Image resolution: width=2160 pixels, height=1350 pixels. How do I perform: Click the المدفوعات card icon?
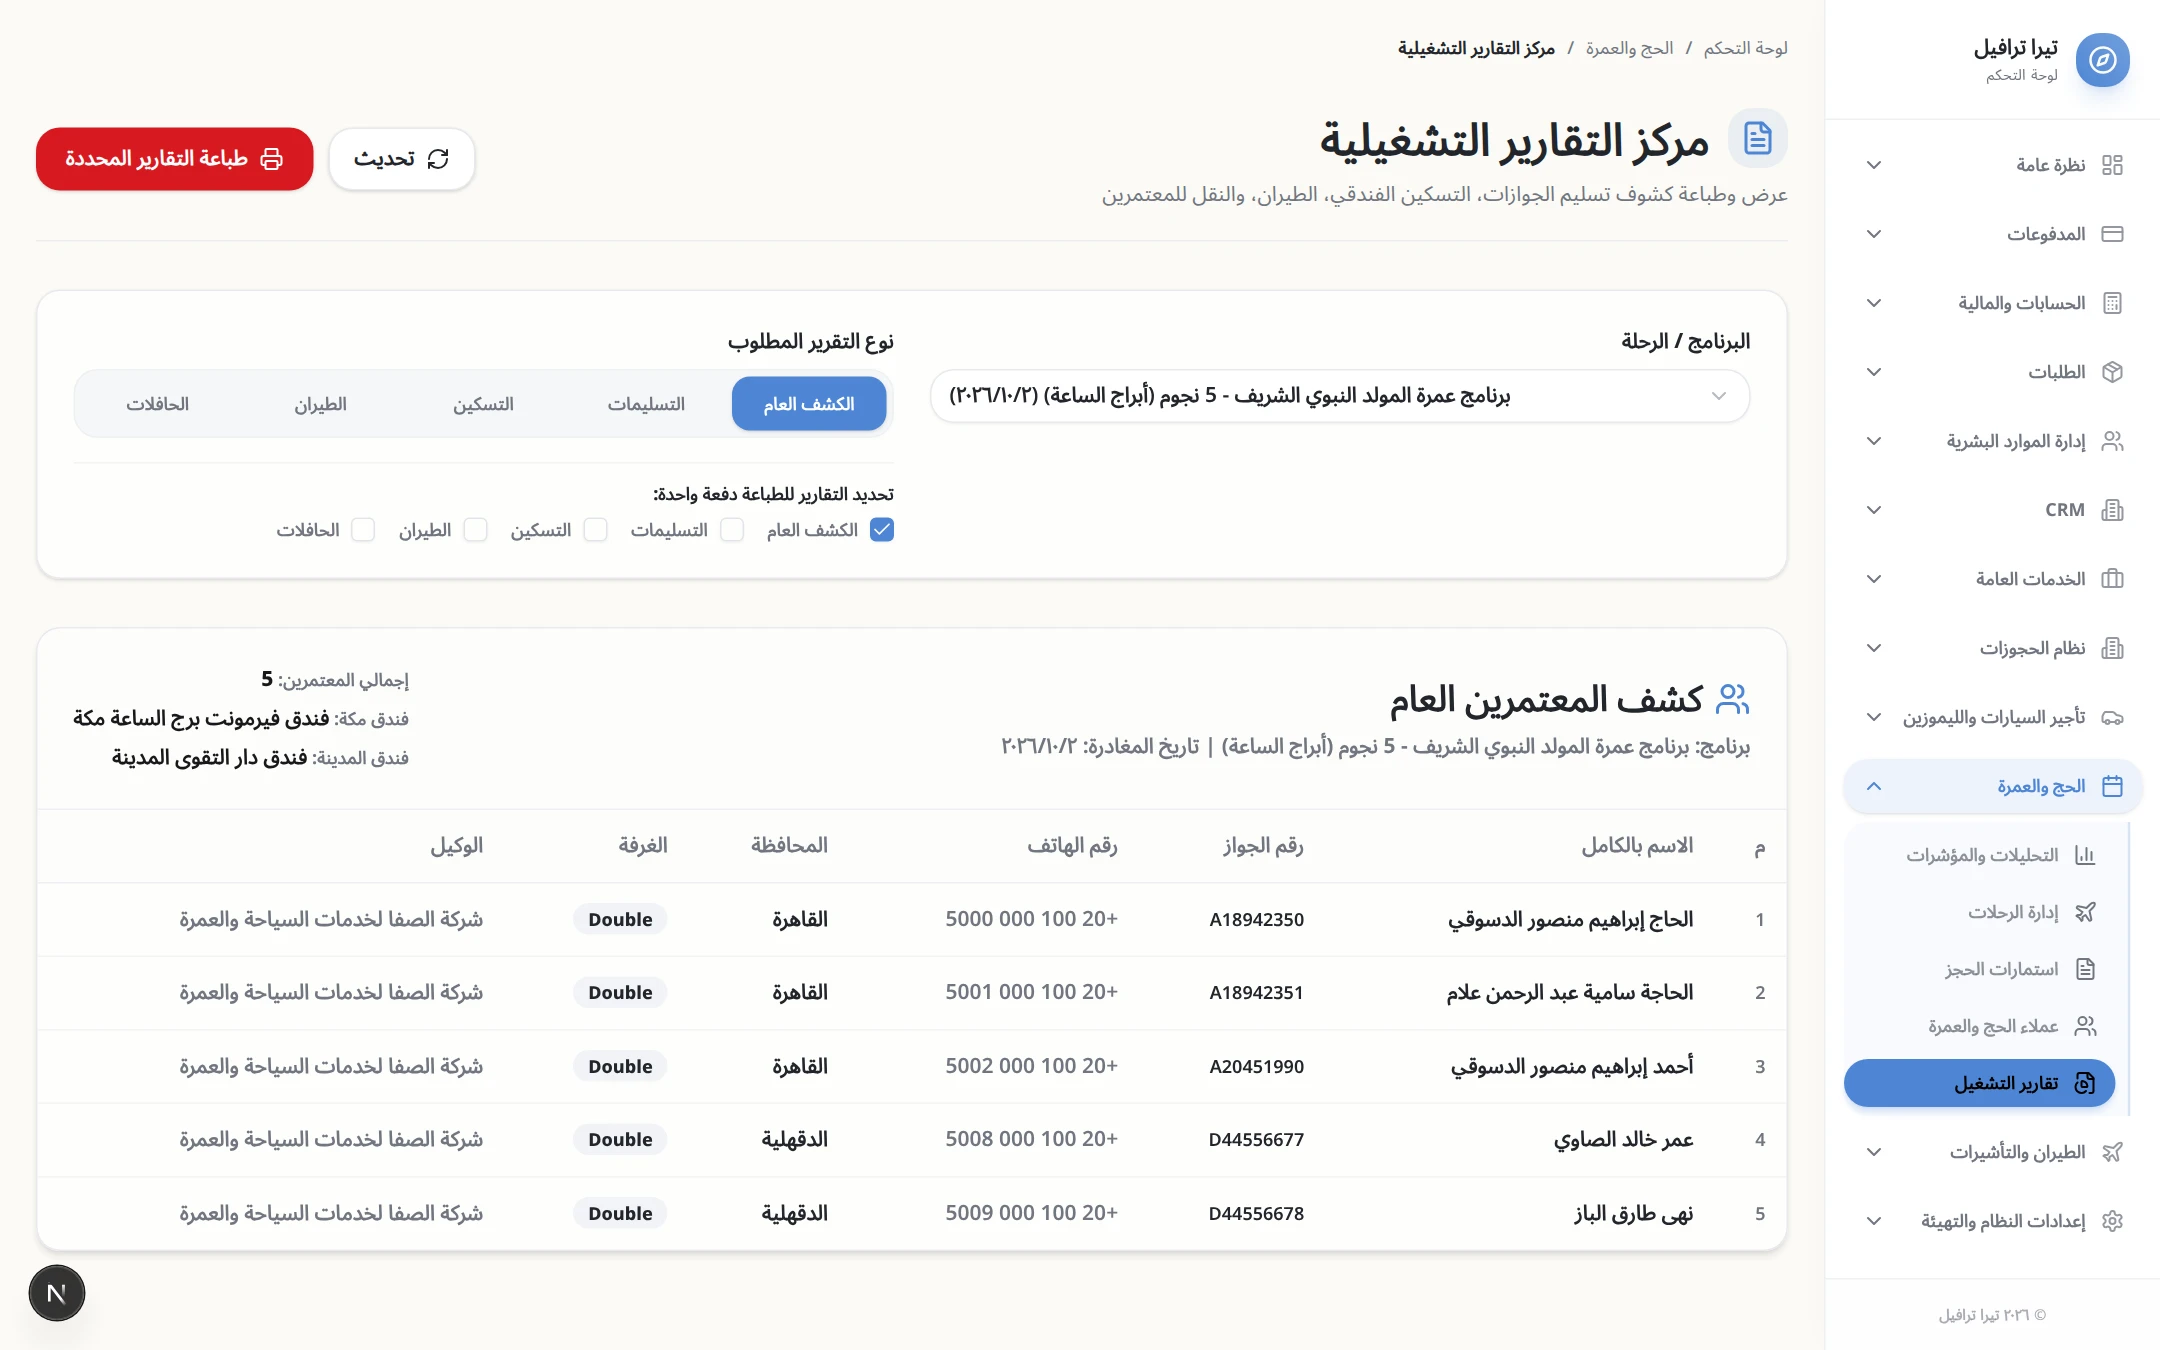2112,234
